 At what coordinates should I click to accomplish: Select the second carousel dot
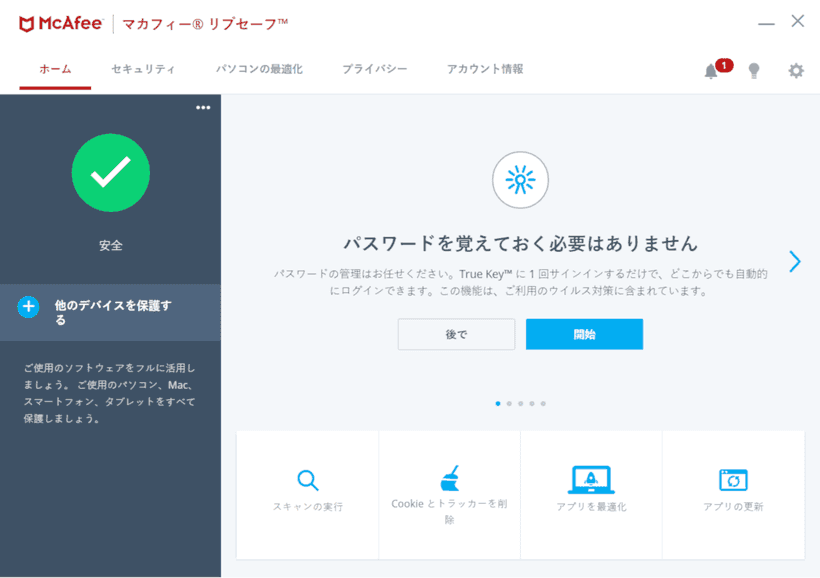(510, 403)
